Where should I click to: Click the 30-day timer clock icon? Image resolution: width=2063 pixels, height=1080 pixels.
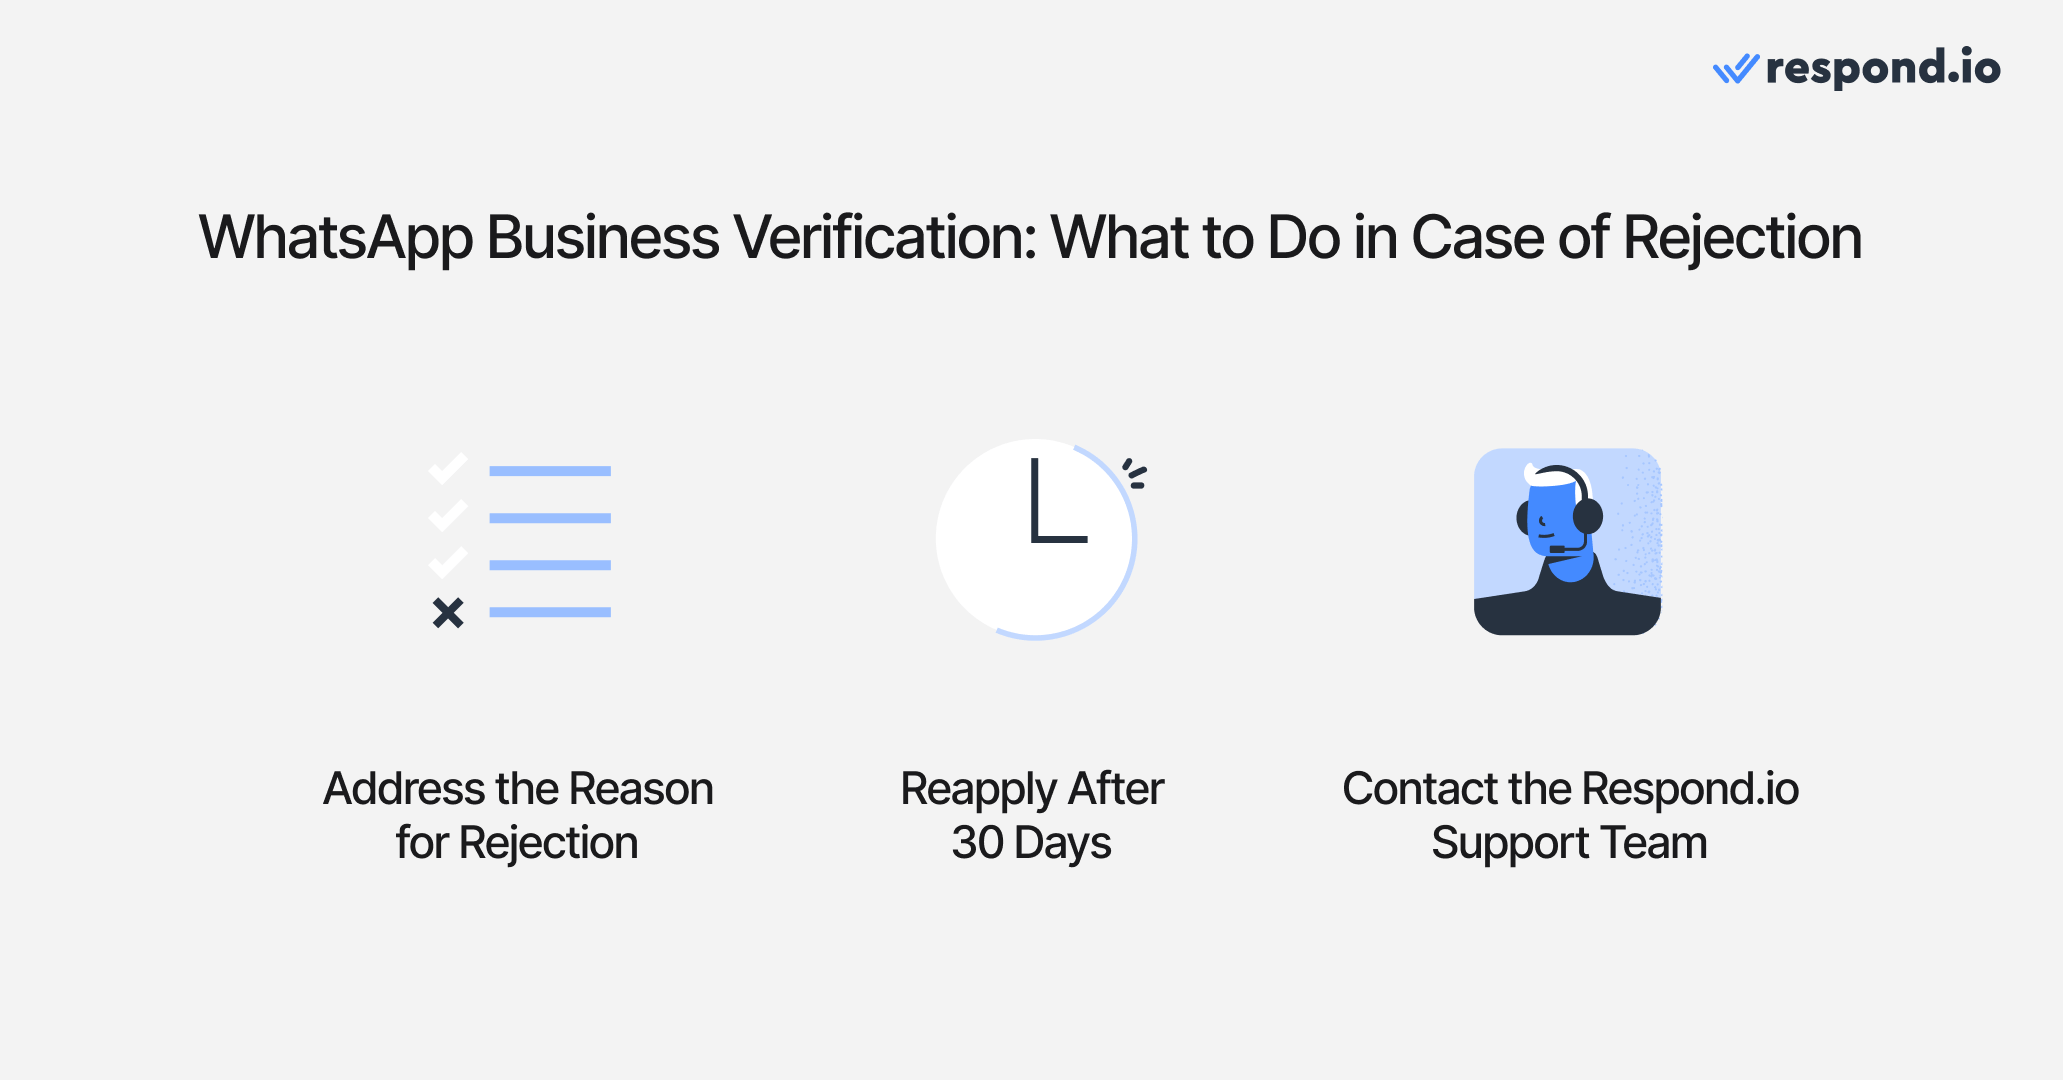[x=1030, y=539]
